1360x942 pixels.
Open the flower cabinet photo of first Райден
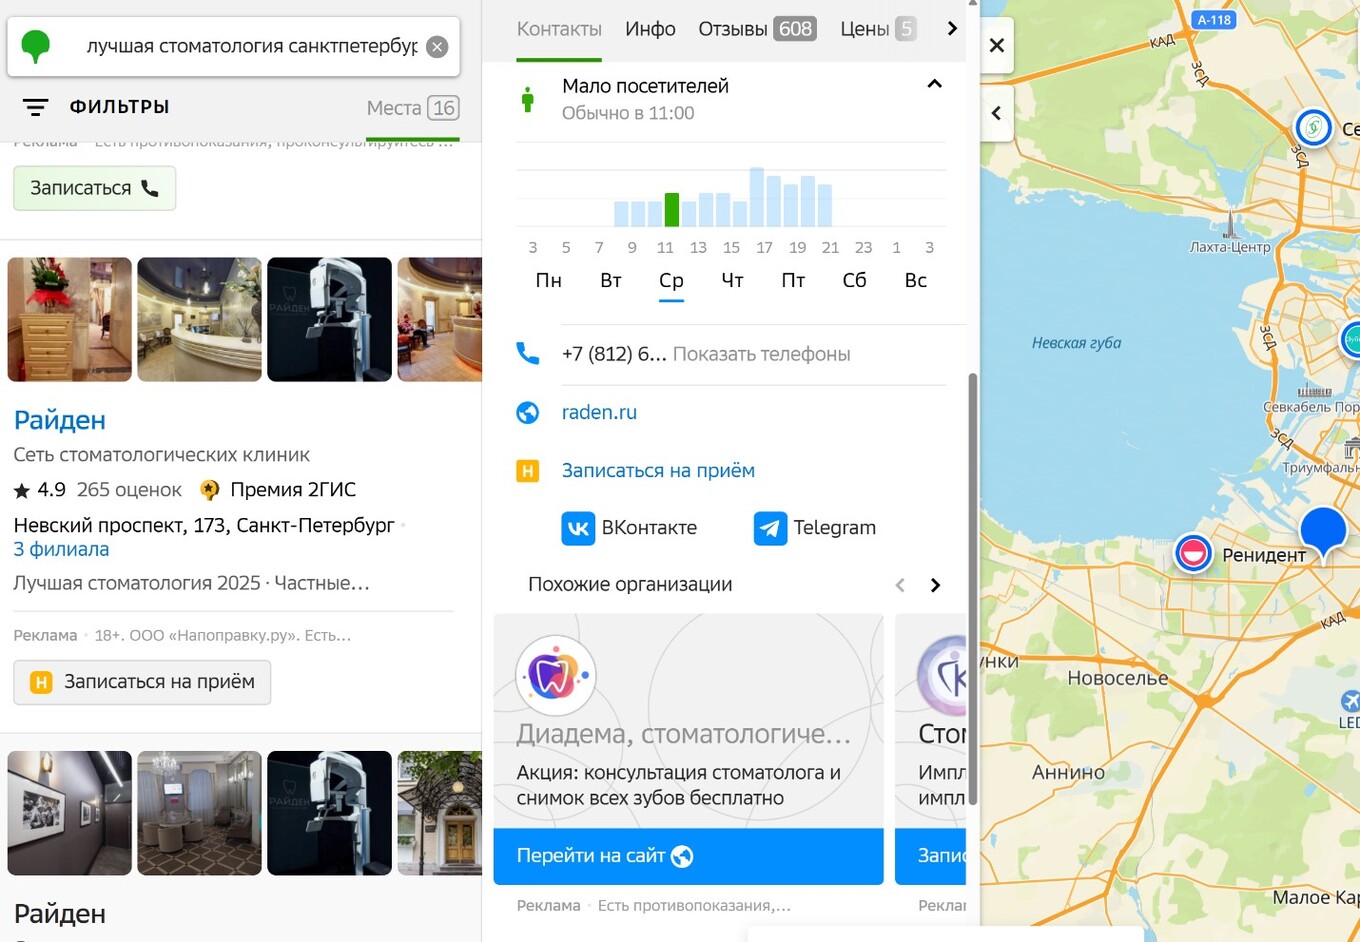(x=69, y=320)
